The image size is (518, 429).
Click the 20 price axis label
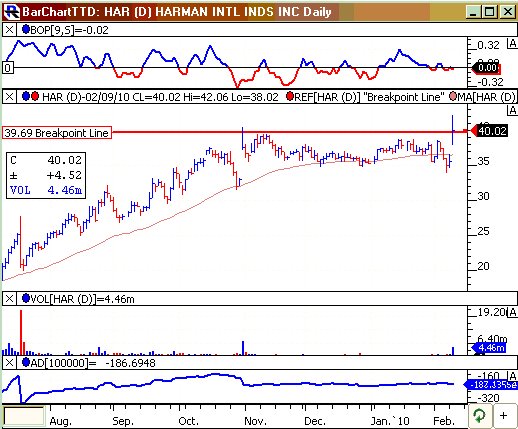click(483, 266)
